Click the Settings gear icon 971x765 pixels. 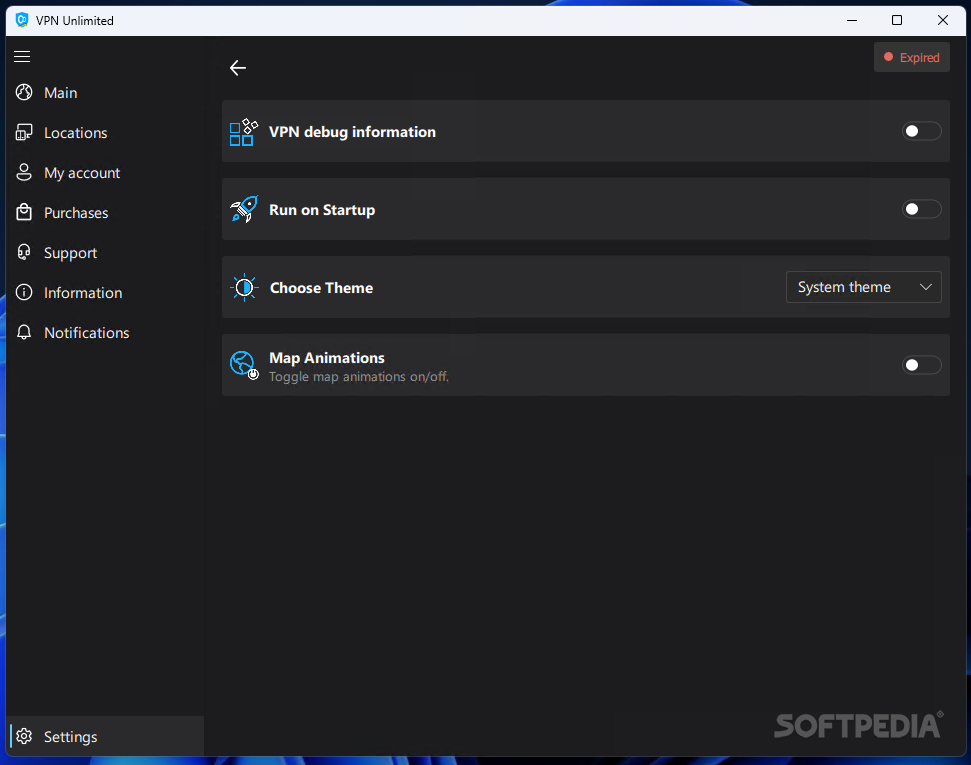tap(24, 737)
